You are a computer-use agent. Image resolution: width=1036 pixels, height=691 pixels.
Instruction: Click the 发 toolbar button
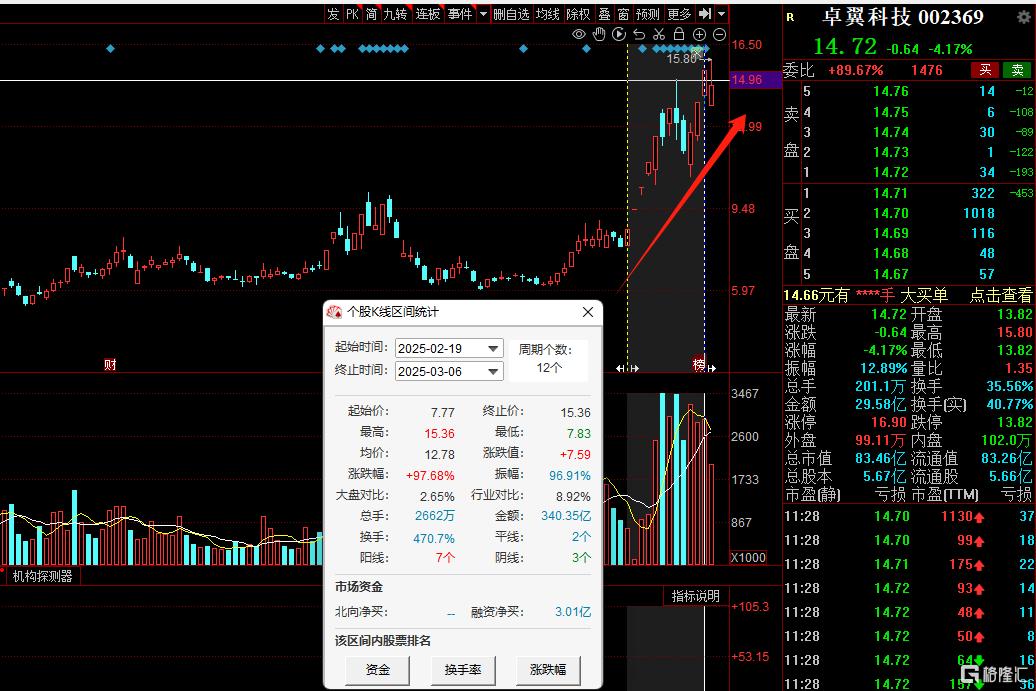333,14
